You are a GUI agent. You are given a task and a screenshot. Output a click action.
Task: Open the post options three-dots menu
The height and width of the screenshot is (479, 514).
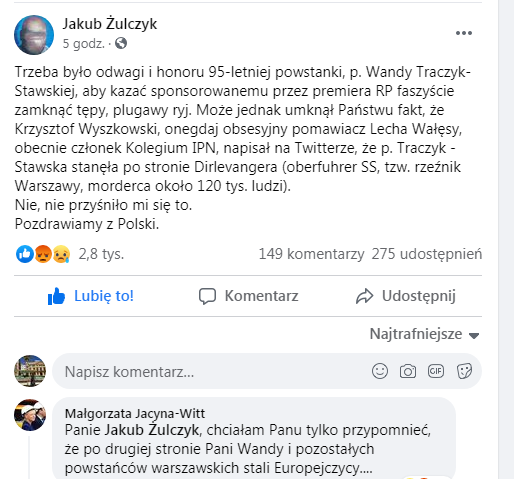point(464,33)
